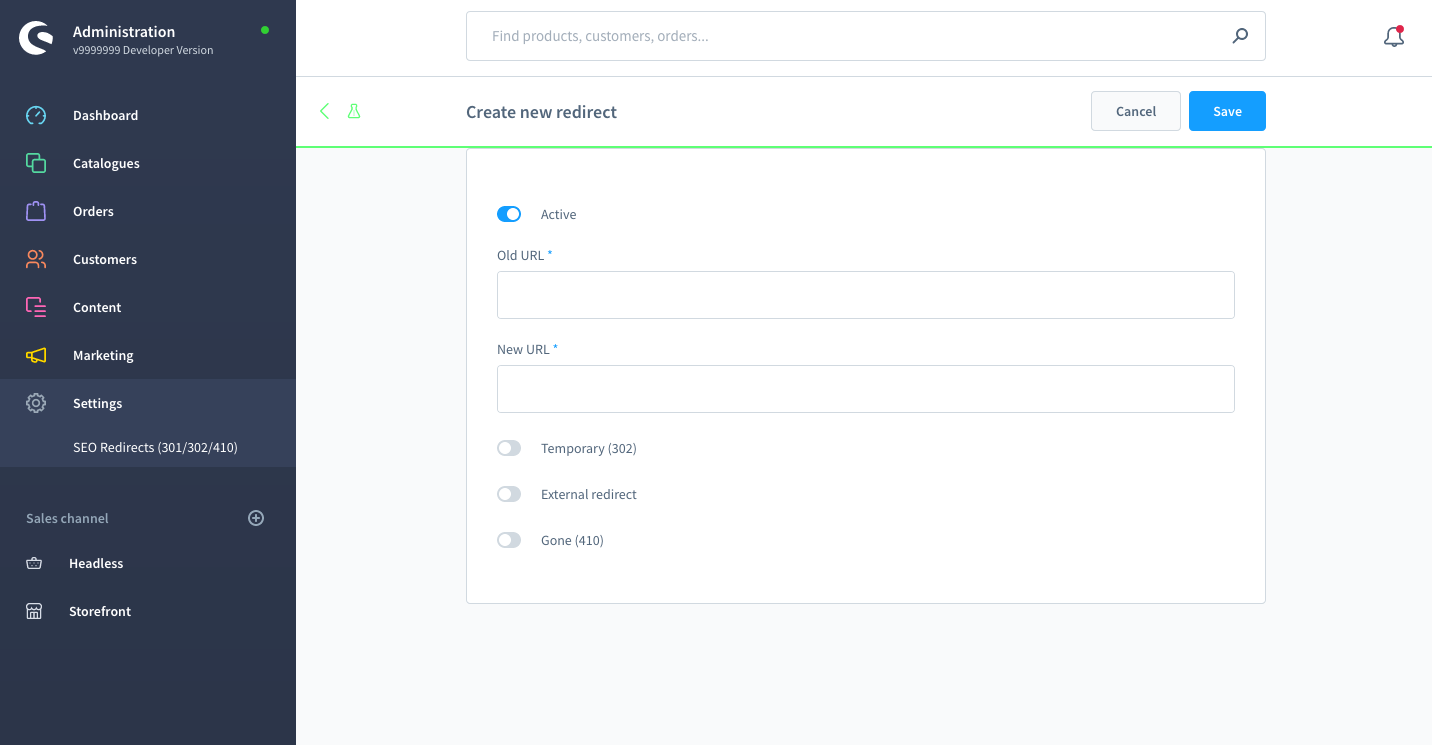This screenshot has height=745, width=1432.
Task: Click the Active label text
Action: pyautogui.click(x=558, y=214)
